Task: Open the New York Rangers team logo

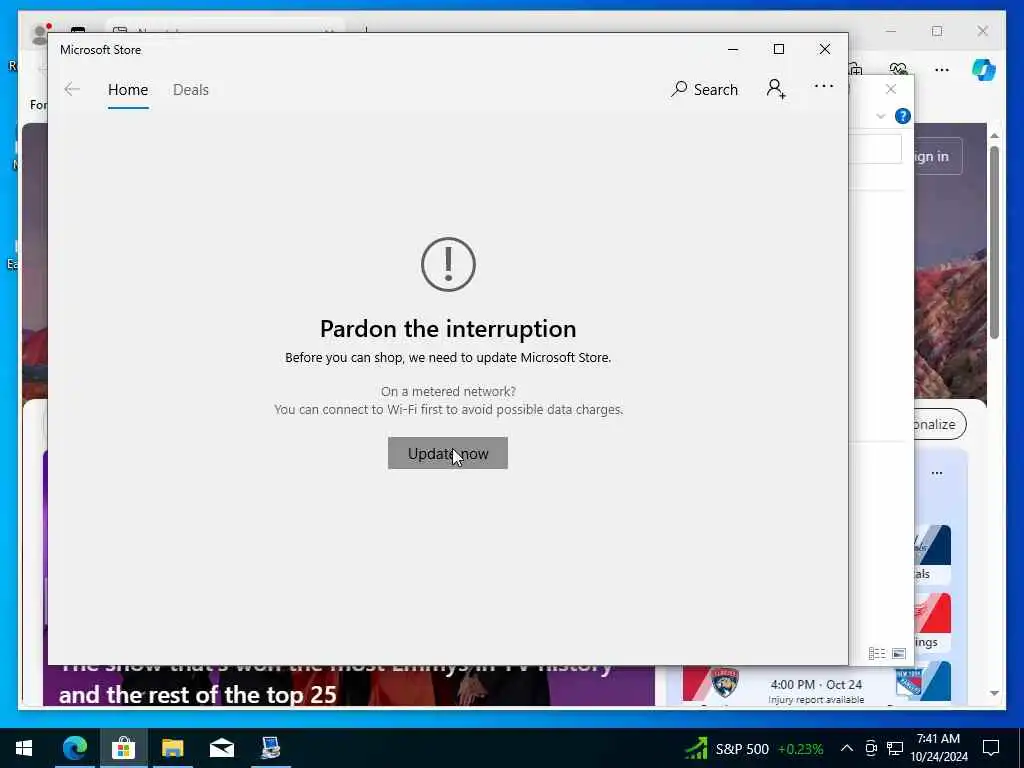Action: point(908,682)
